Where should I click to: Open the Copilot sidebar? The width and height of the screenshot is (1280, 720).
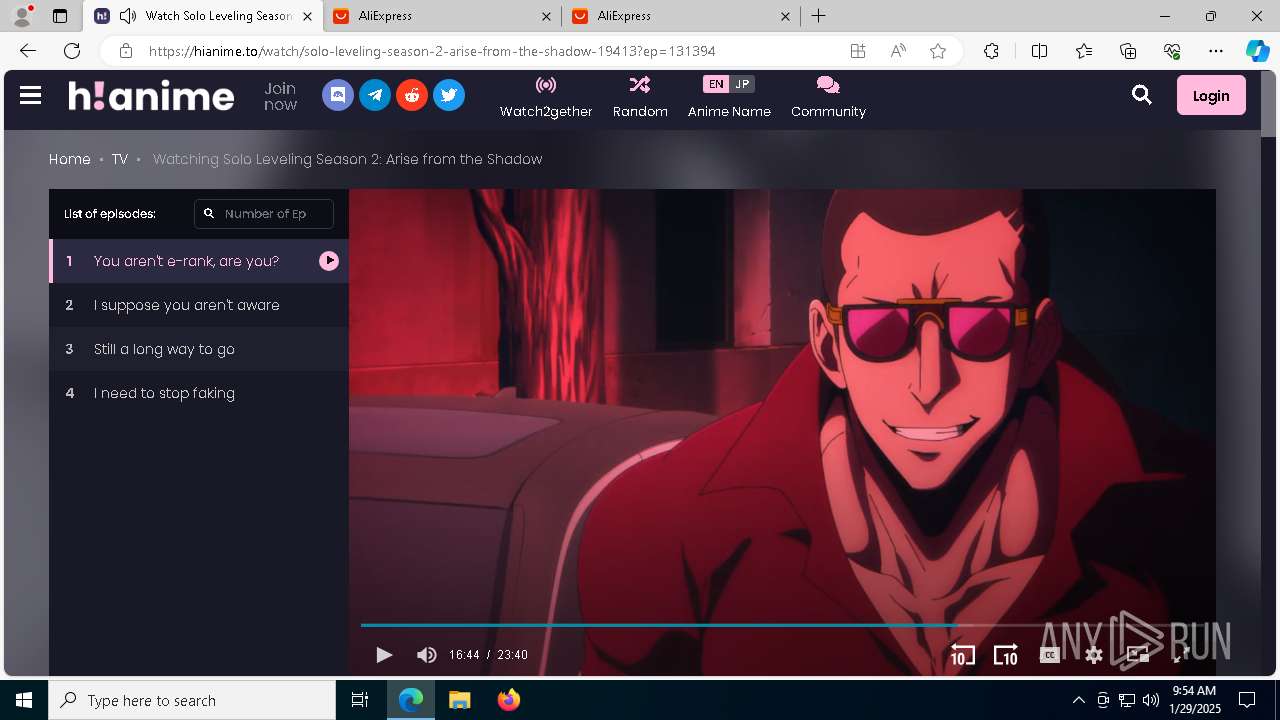click(1257, 51)
